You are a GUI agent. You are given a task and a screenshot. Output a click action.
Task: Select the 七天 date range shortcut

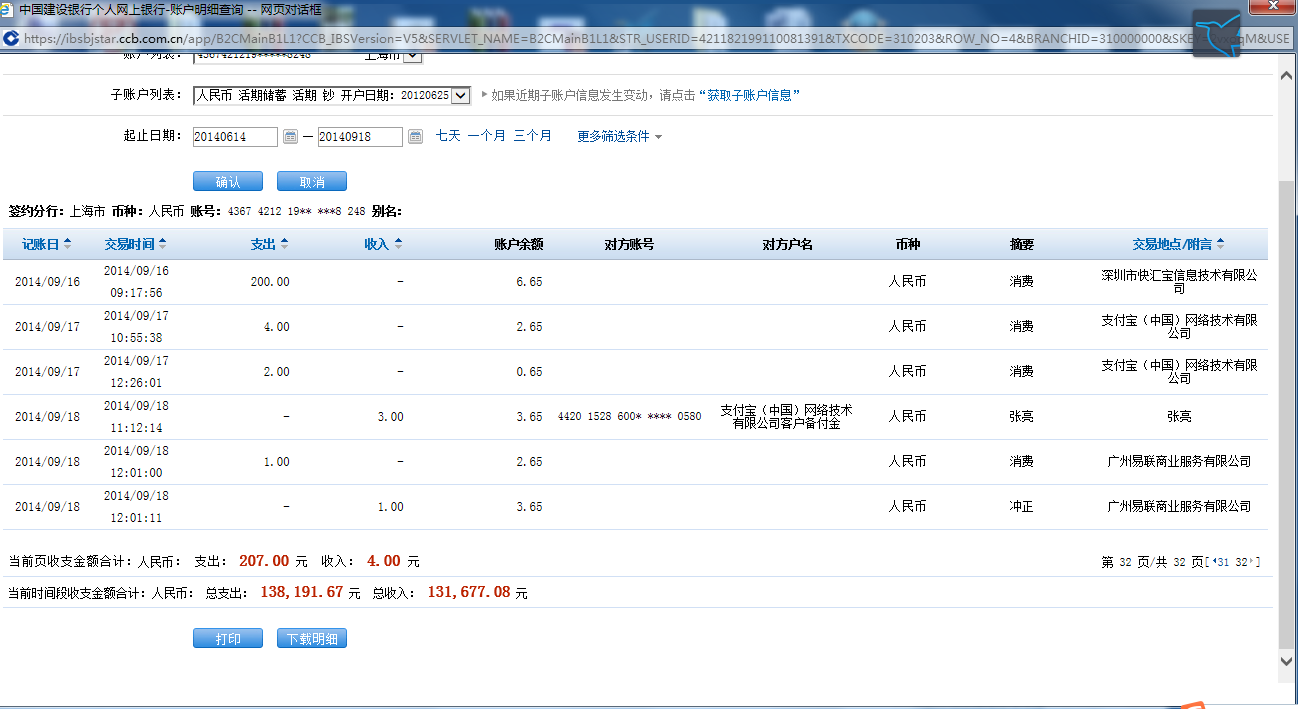click(448, 136)
